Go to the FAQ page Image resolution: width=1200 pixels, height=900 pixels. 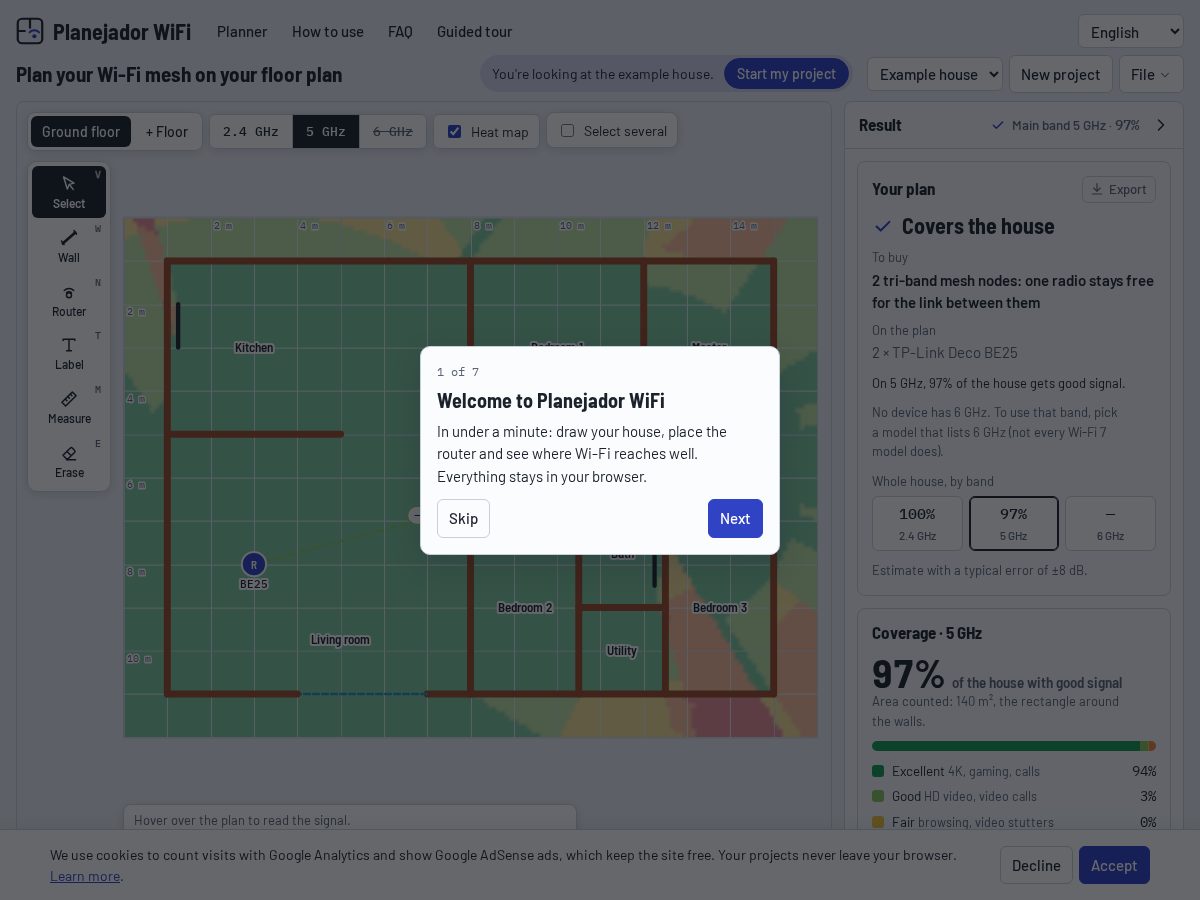400,31
